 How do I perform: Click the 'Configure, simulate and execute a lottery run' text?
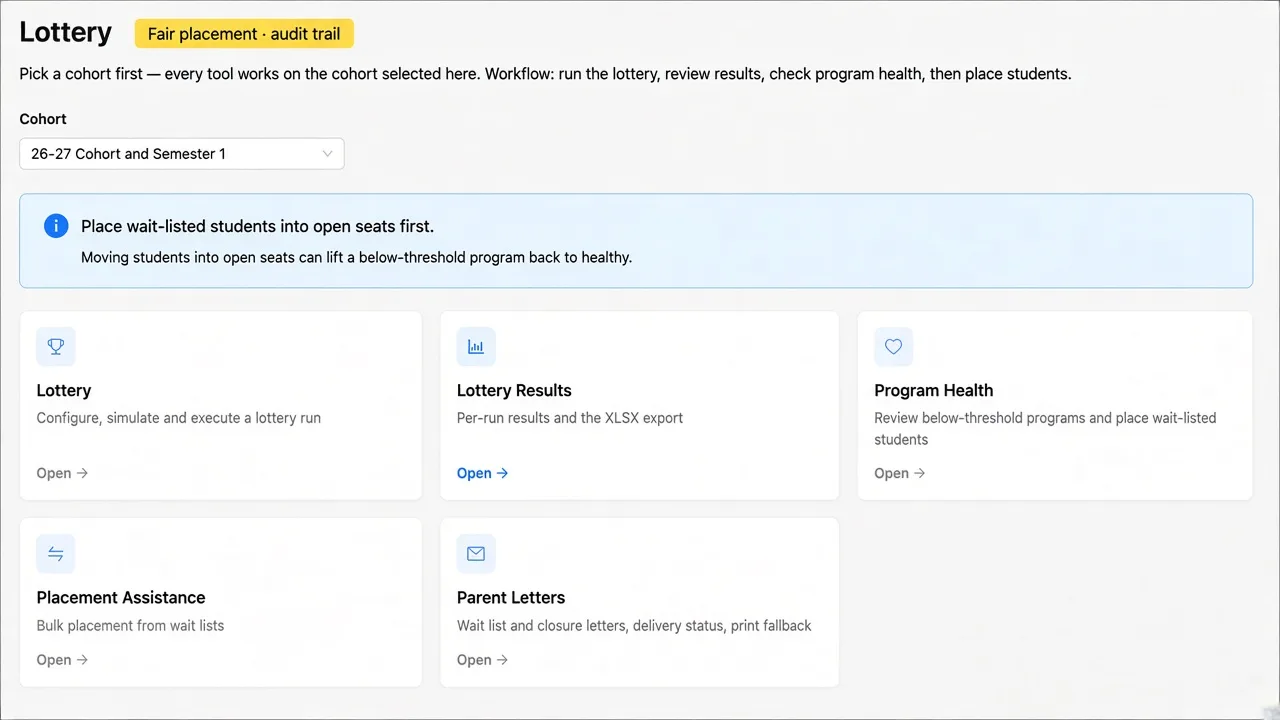pos(179,418)
